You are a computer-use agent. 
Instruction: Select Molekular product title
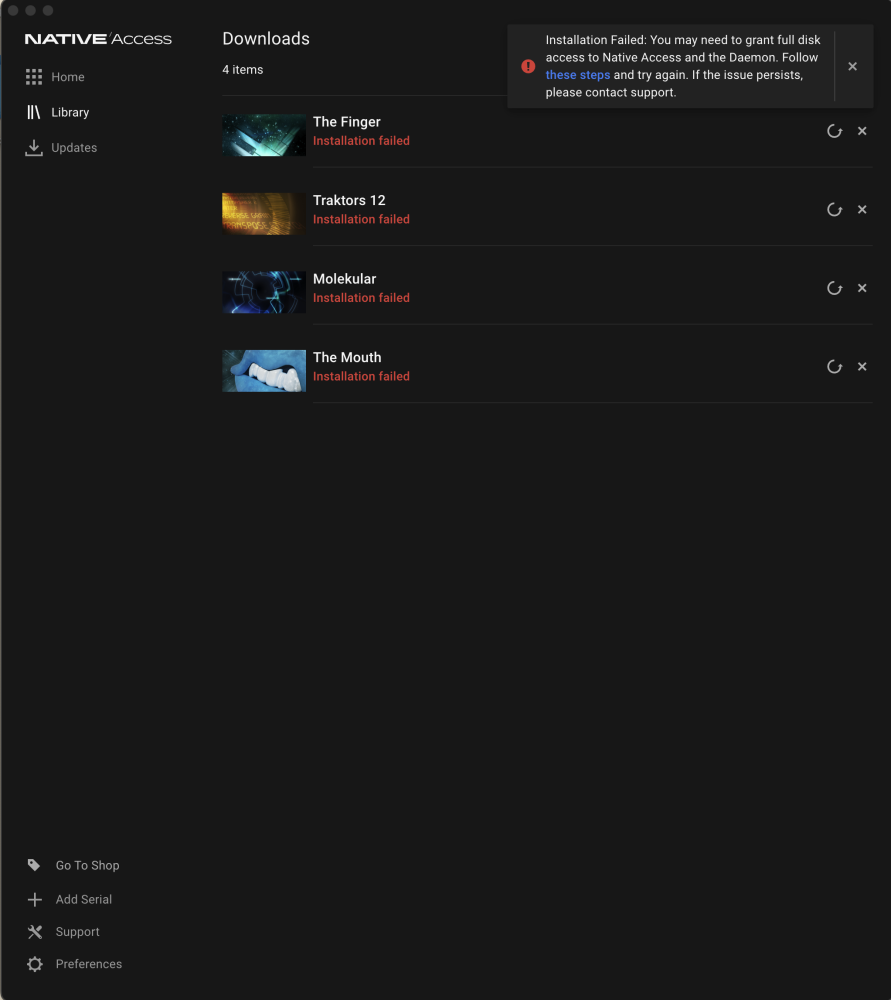344,279
